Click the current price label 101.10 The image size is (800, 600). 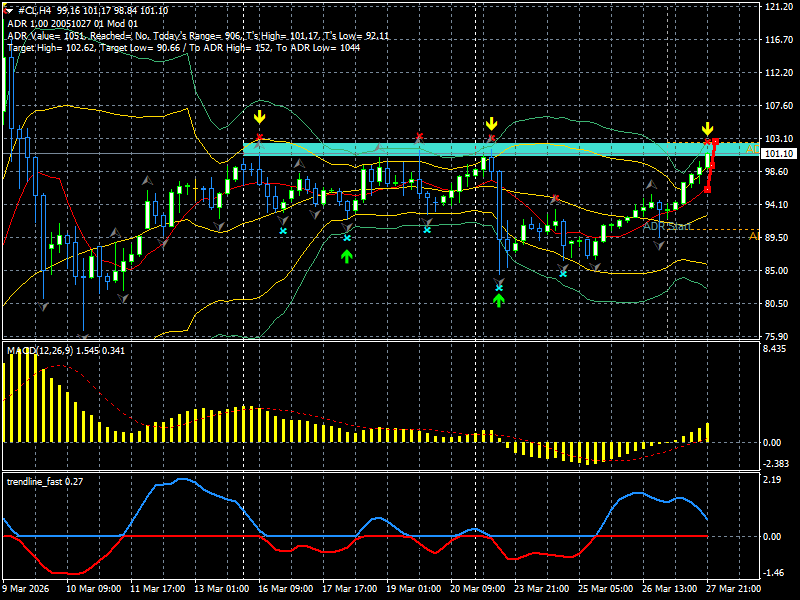point(778,154)
